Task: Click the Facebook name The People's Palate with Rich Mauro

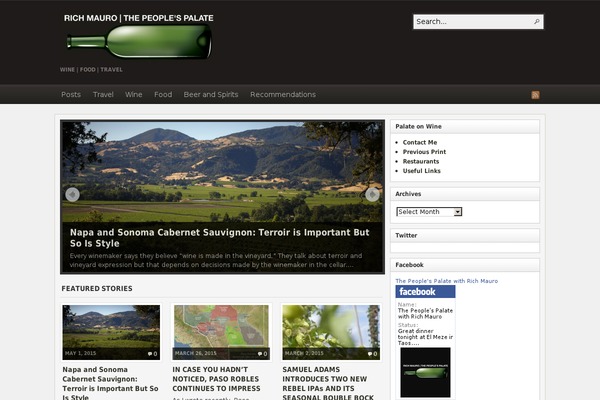Action: pos(425,313)
